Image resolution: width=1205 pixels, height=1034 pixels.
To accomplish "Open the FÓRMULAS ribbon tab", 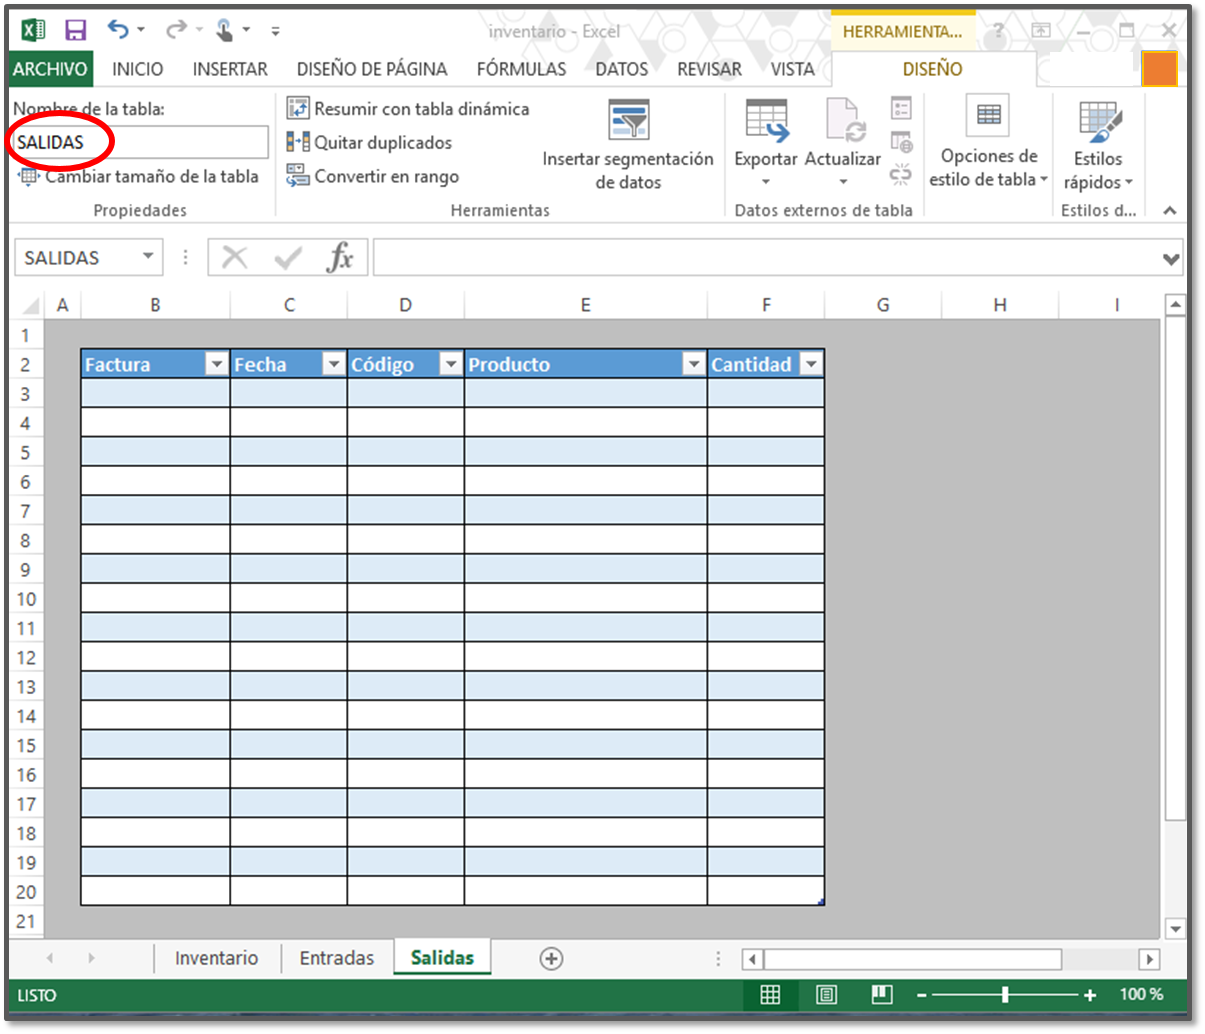I will 521,69.
